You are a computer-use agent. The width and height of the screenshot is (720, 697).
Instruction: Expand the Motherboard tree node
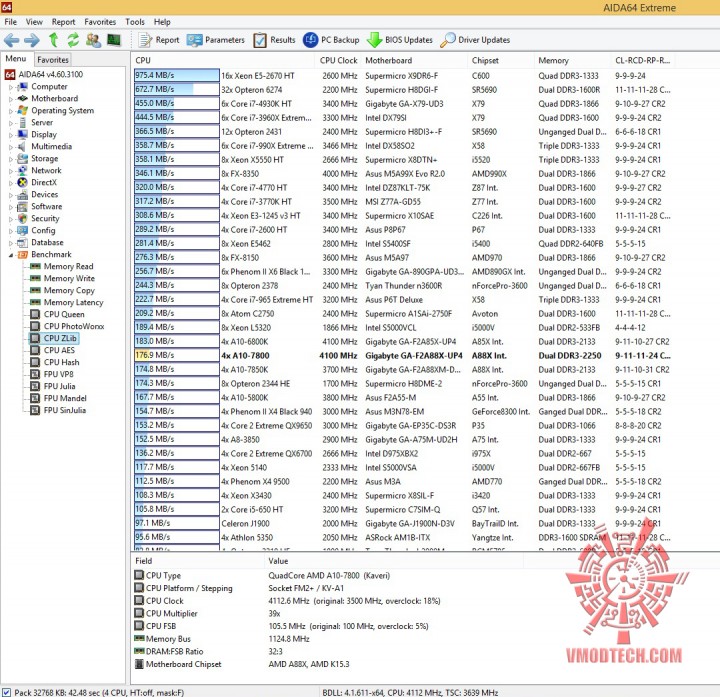(x=11, y=99)
